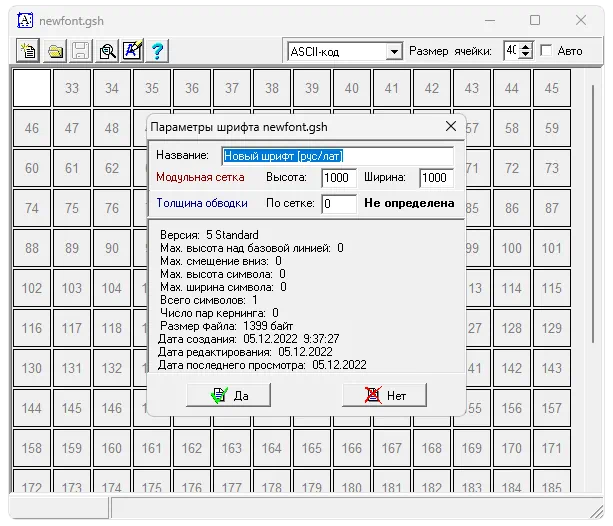This screenshot has height=526, width=613.
Task: Select glyph cell 75
Action: (72, 208)
